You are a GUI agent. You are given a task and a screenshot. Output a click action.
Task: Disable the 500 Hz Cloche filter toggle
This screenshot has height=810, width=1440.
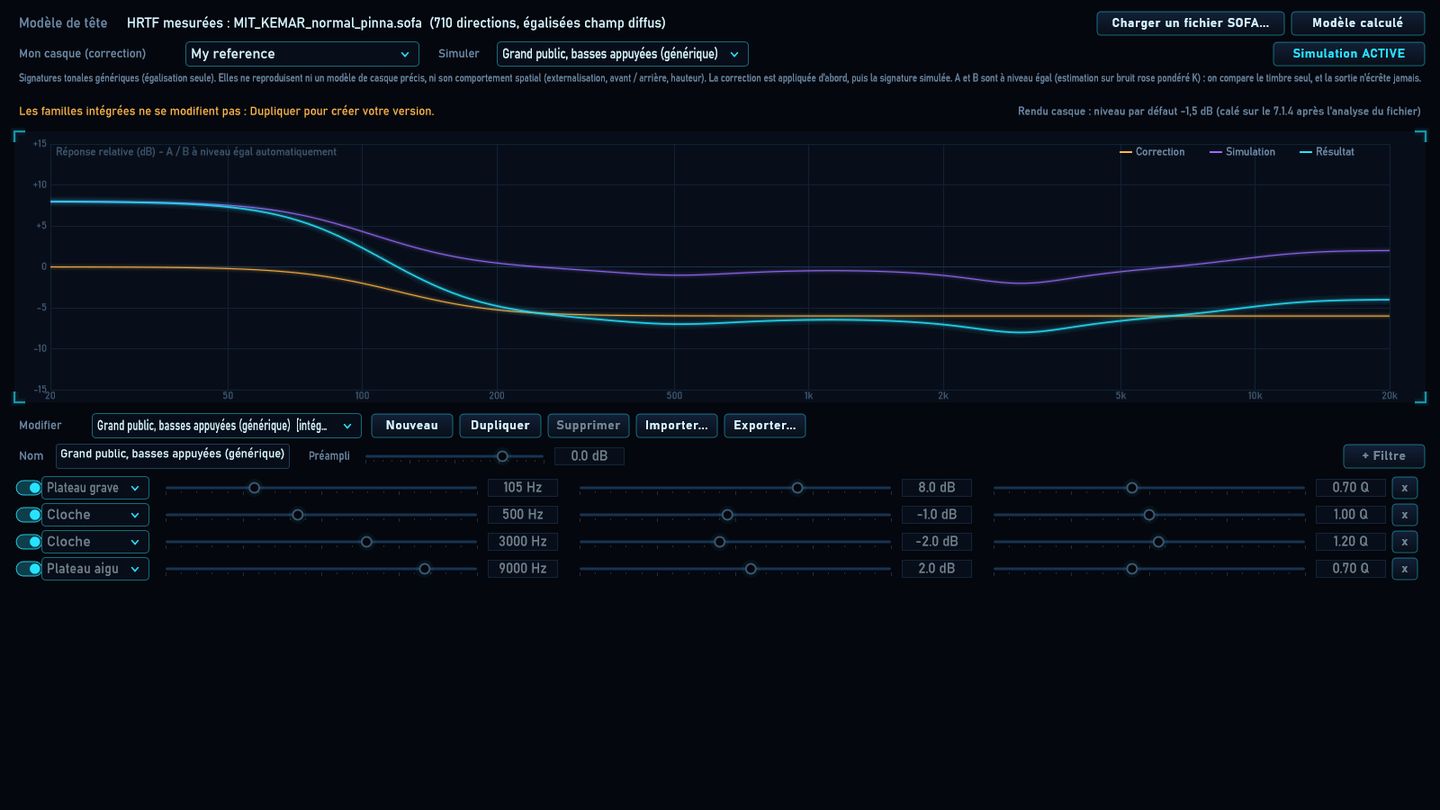tap(29, 515)
